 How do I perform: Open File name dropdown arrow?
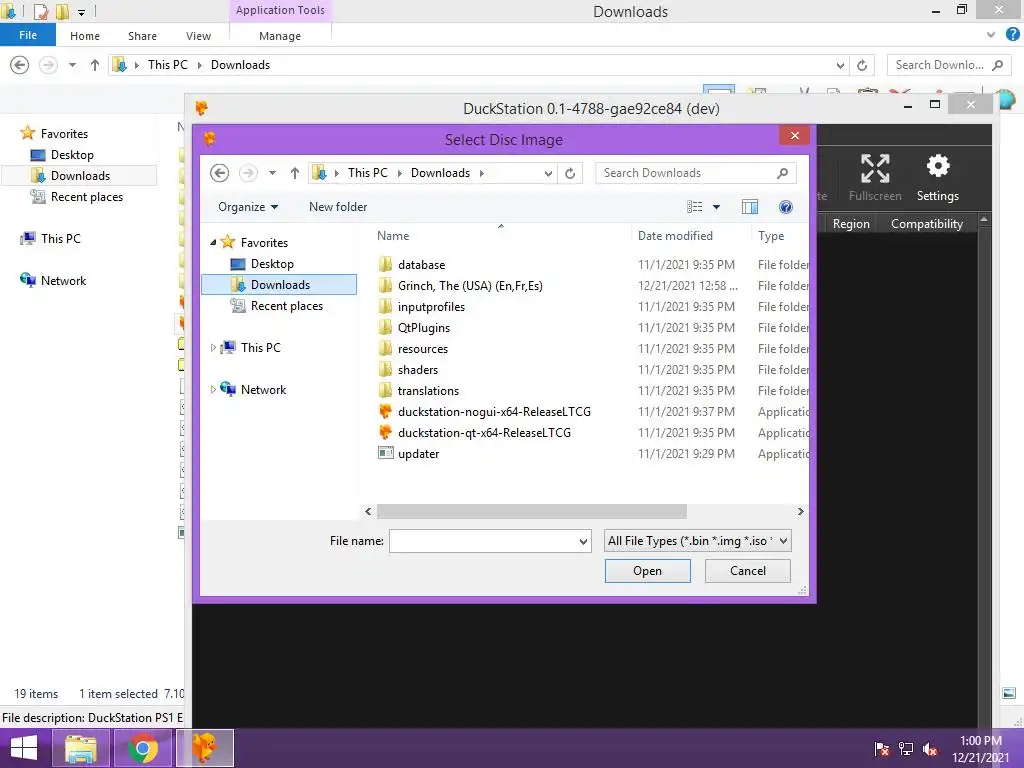tap(583, 541)
